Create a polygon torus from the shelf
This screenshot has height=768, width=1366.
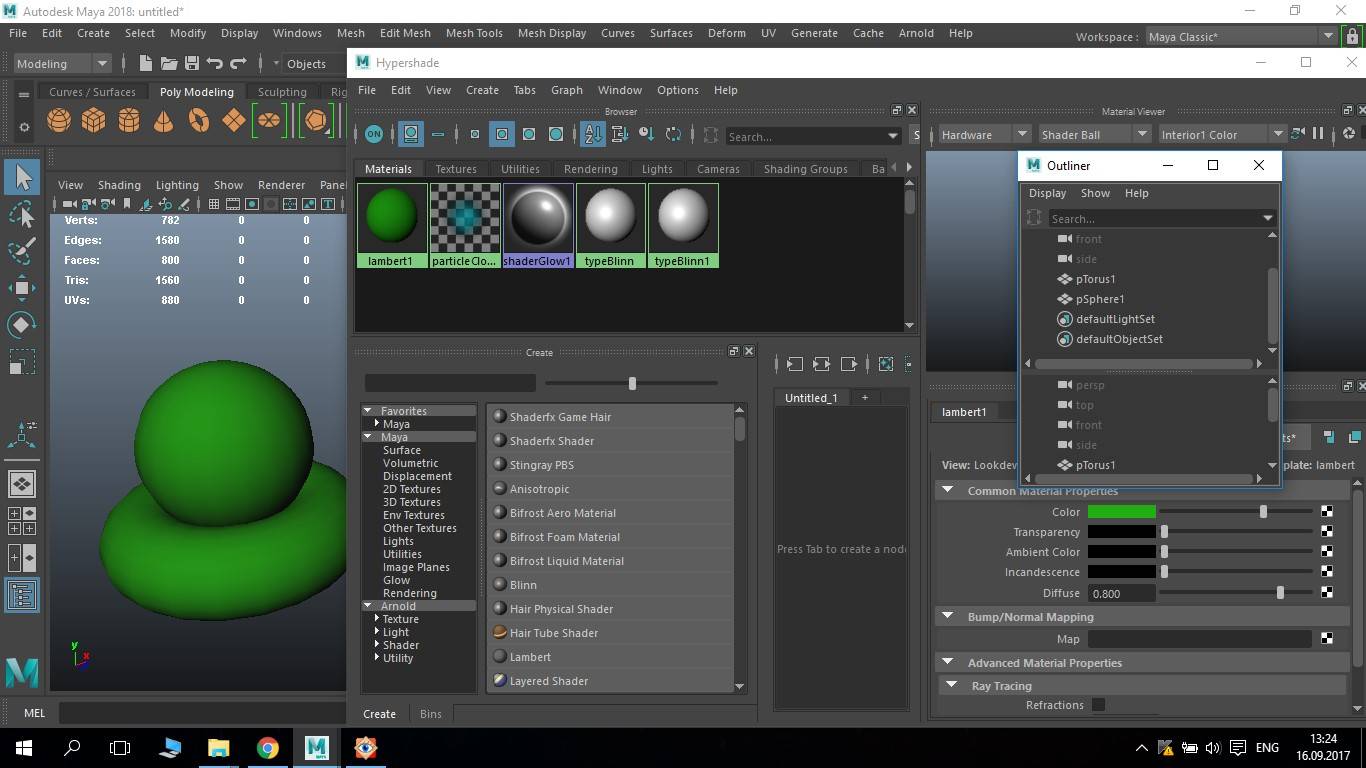[x=199, y=121]
